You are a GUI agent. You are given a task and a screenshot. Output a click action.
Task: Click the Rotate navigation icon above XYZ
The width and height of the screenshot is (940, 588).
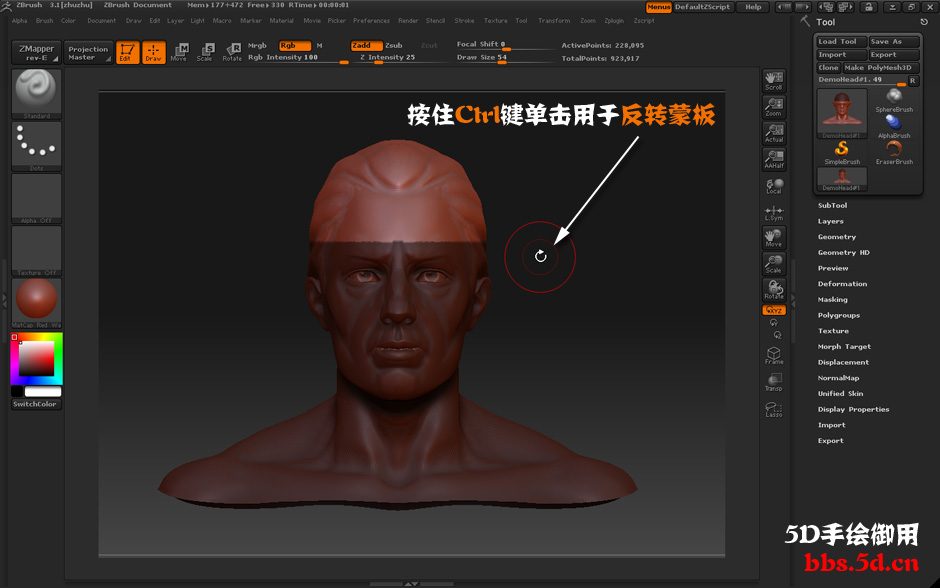(x=774, y=290)
